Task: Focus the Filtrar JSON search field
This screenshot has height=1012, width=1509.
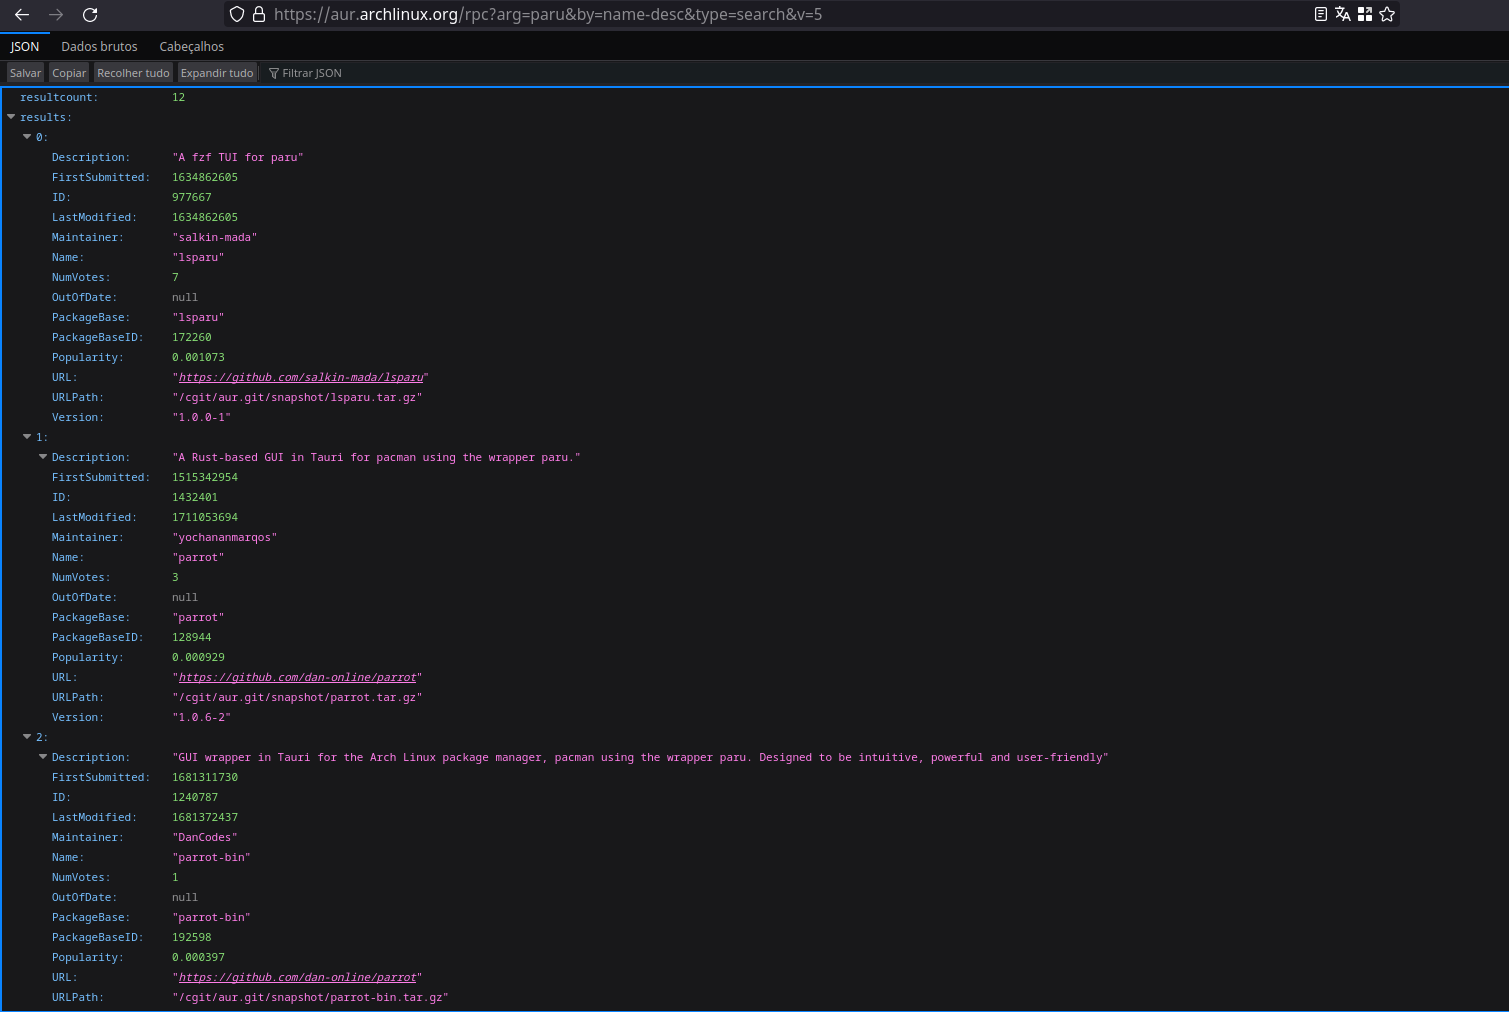Action: coord(312,73)
